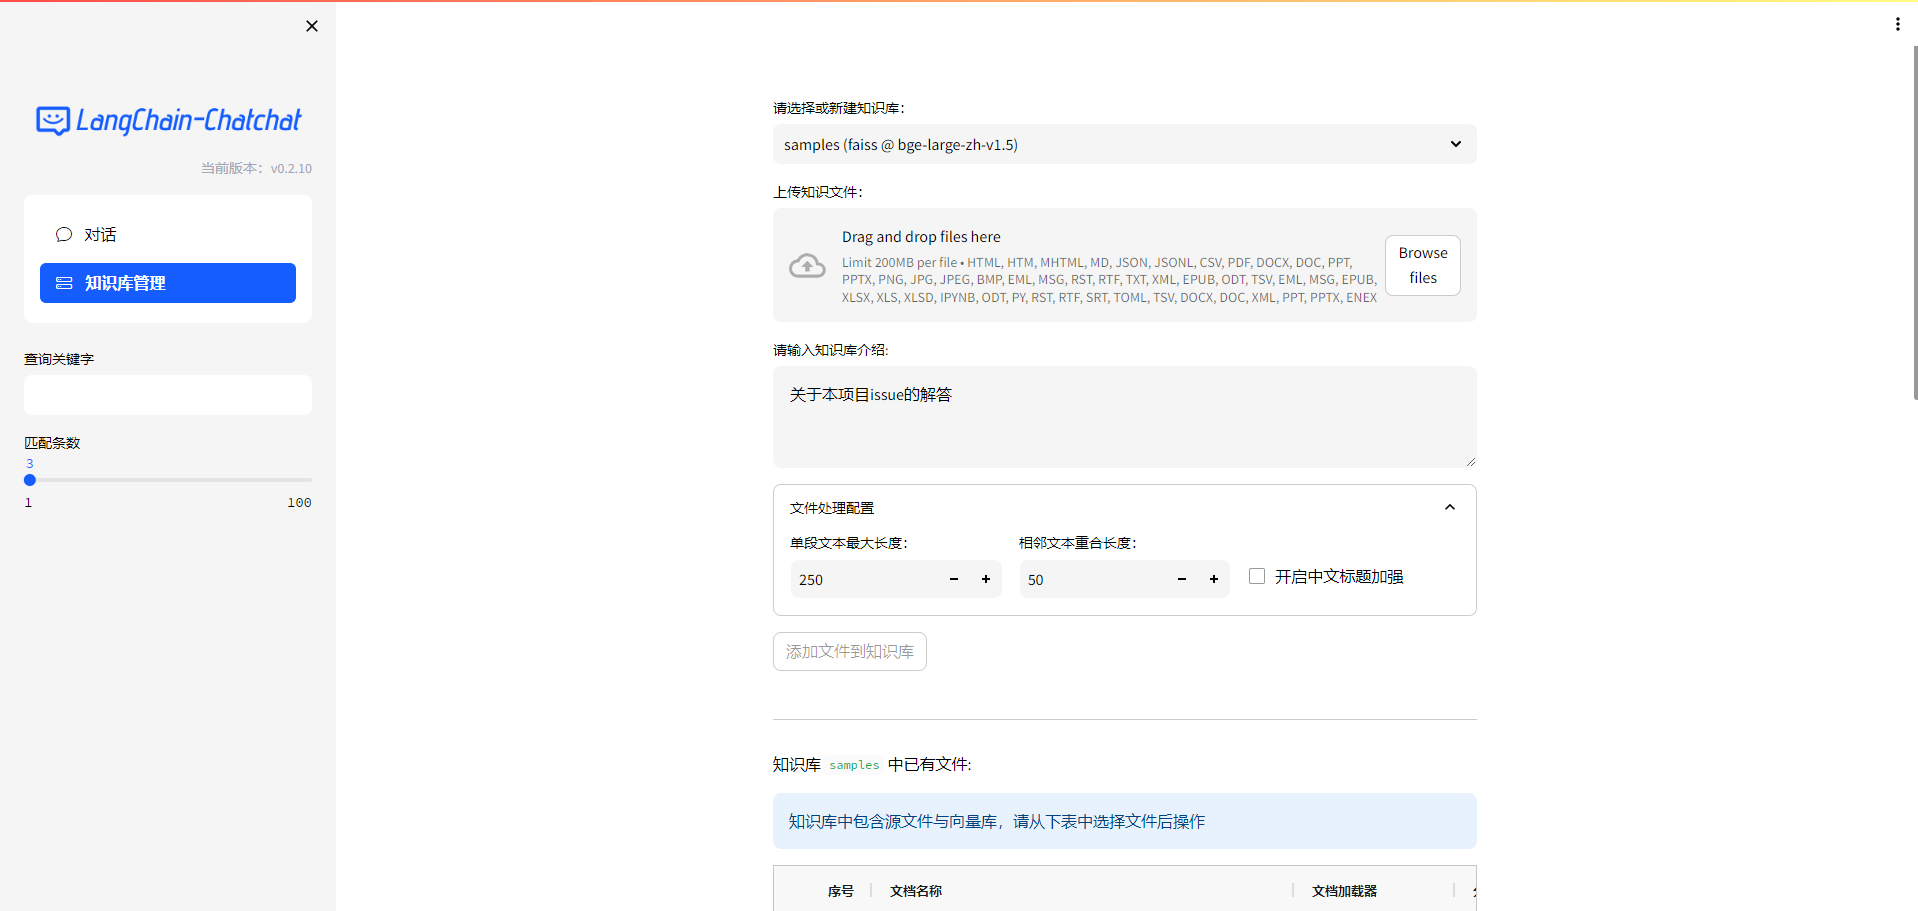This screenshot has width=1918, height=911.
Task: Decrease 单段文本最大长度 with minus
Action: [954, 579]
